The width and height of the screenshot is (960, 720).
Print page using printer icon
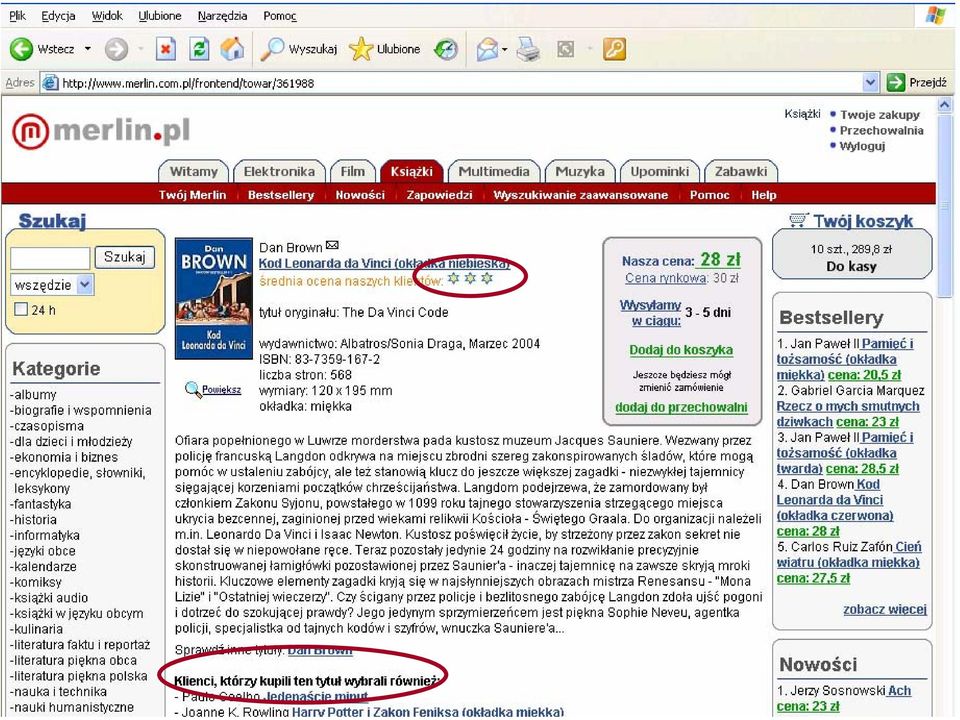click(x=528, y=49)
